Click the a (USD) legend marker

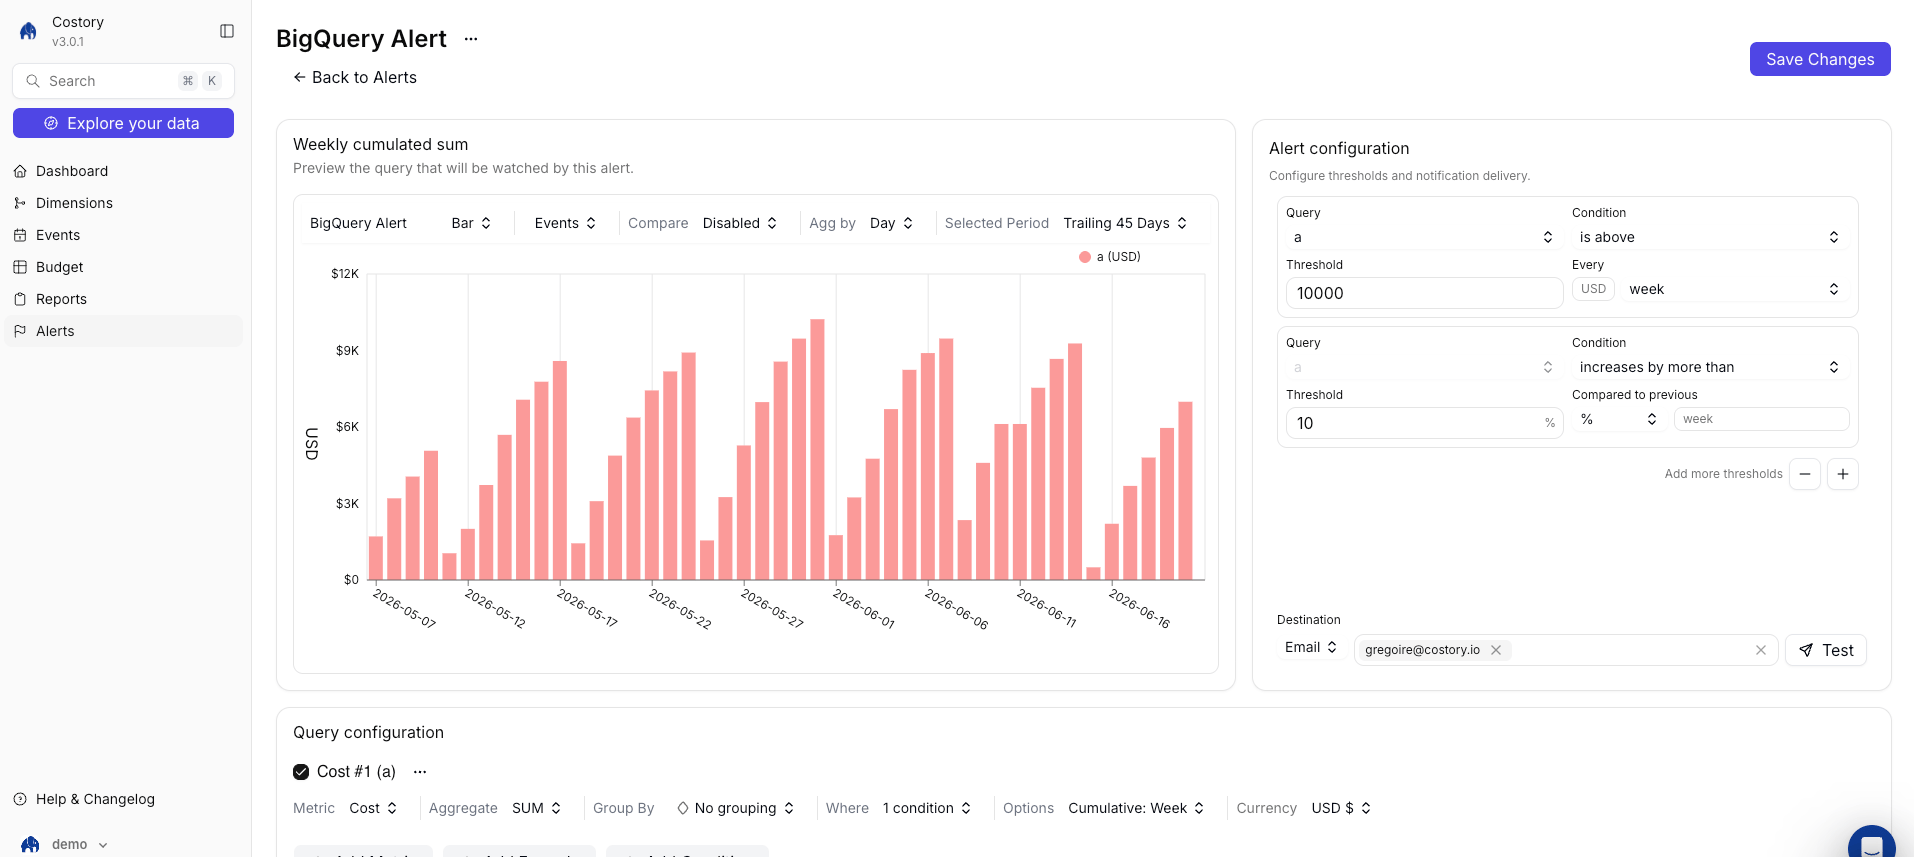(x=1084, y=257)
